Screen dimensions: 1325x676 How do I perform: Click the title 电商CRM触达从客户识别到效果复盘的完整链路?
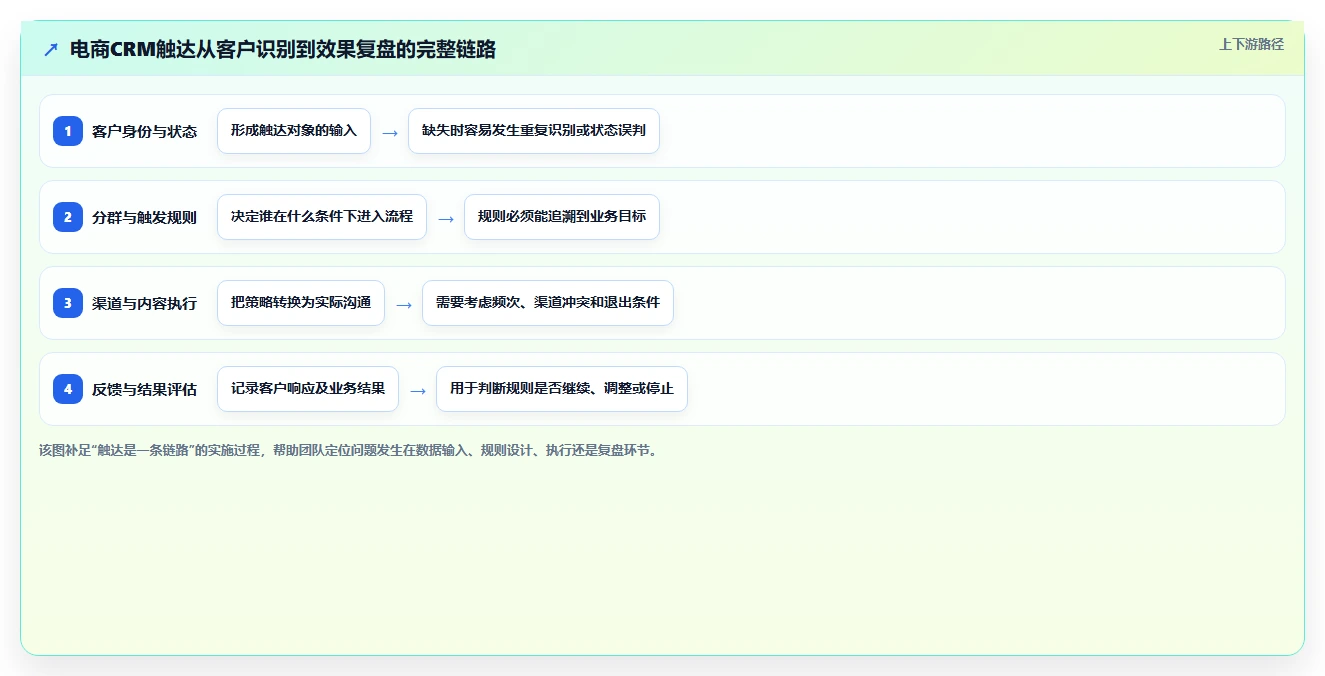point(283,49)
